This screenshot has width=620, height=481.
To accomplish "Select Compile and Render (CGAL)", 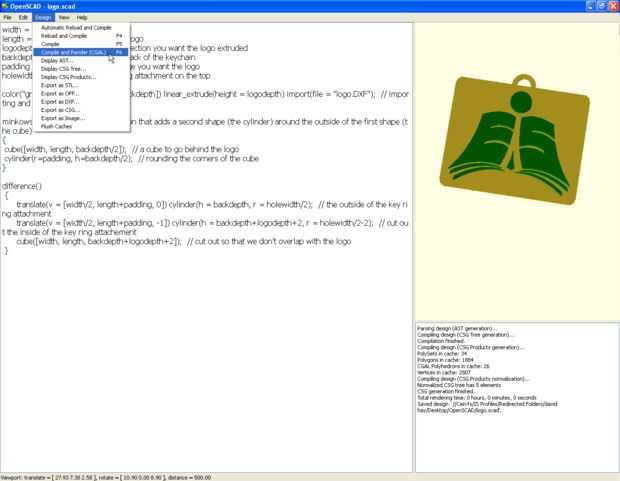I will pos(81,52).
